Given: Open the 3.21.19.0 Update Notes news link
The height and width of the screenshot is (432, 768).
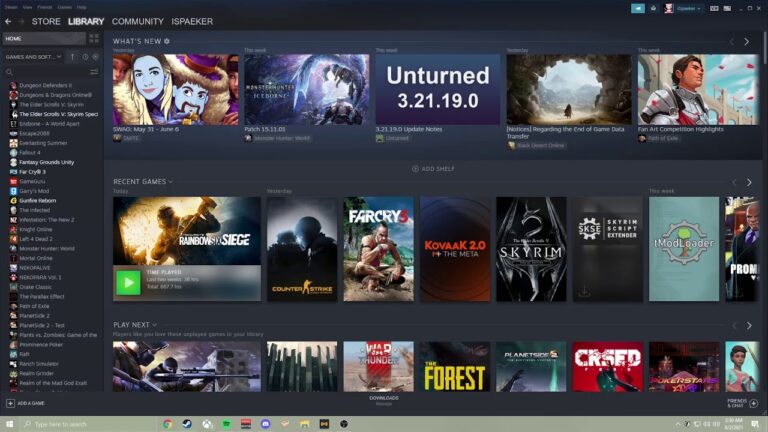Looking at the screenshot, I should [x=408, y=129].
